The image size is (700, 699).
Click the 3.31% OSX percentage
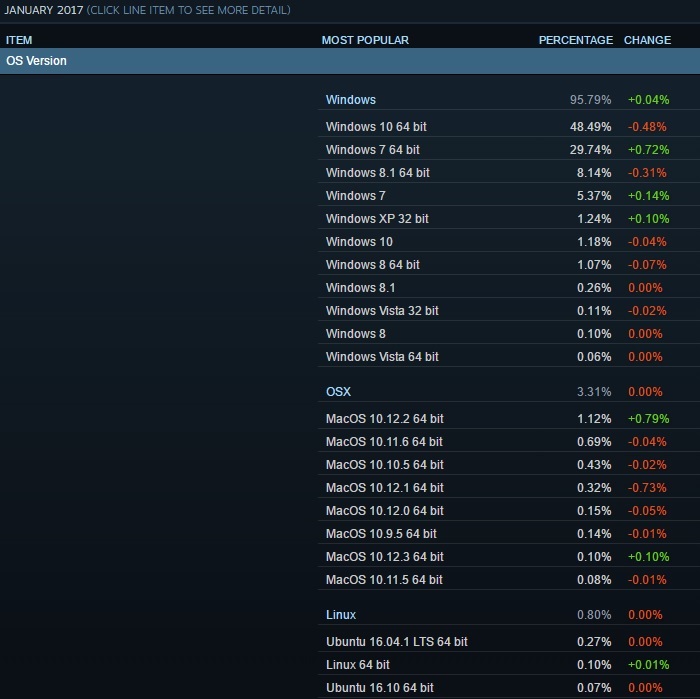click(x=594, y=391)
